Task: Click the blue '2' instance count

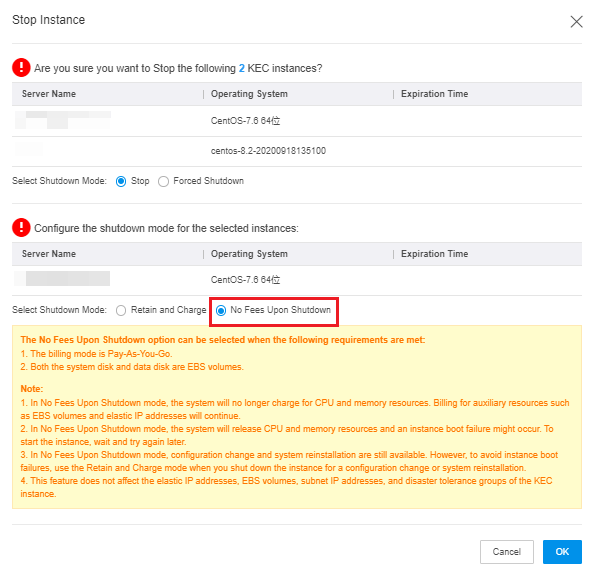Action: (242, 68)
